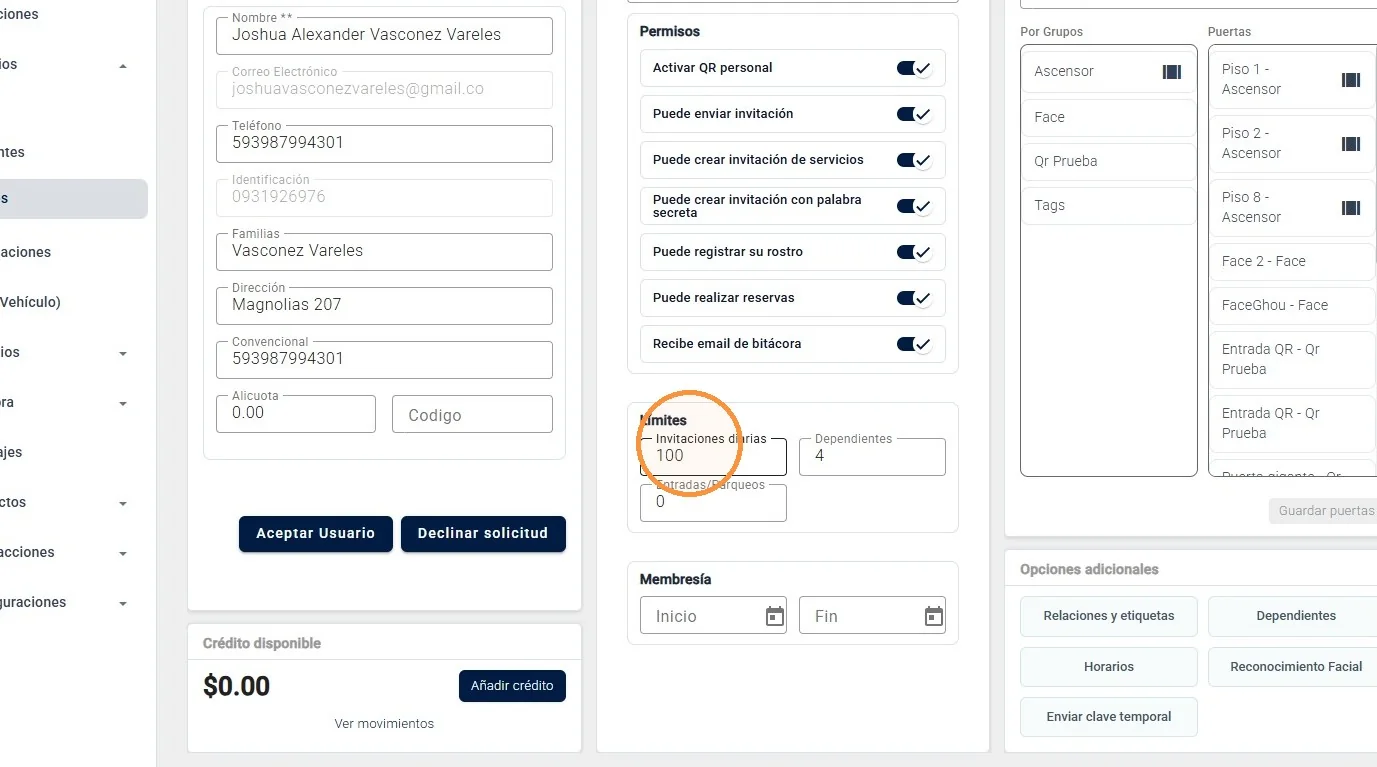Click the Convencional input field
This screenshot has height=767, width=1377.
(384, 360)
